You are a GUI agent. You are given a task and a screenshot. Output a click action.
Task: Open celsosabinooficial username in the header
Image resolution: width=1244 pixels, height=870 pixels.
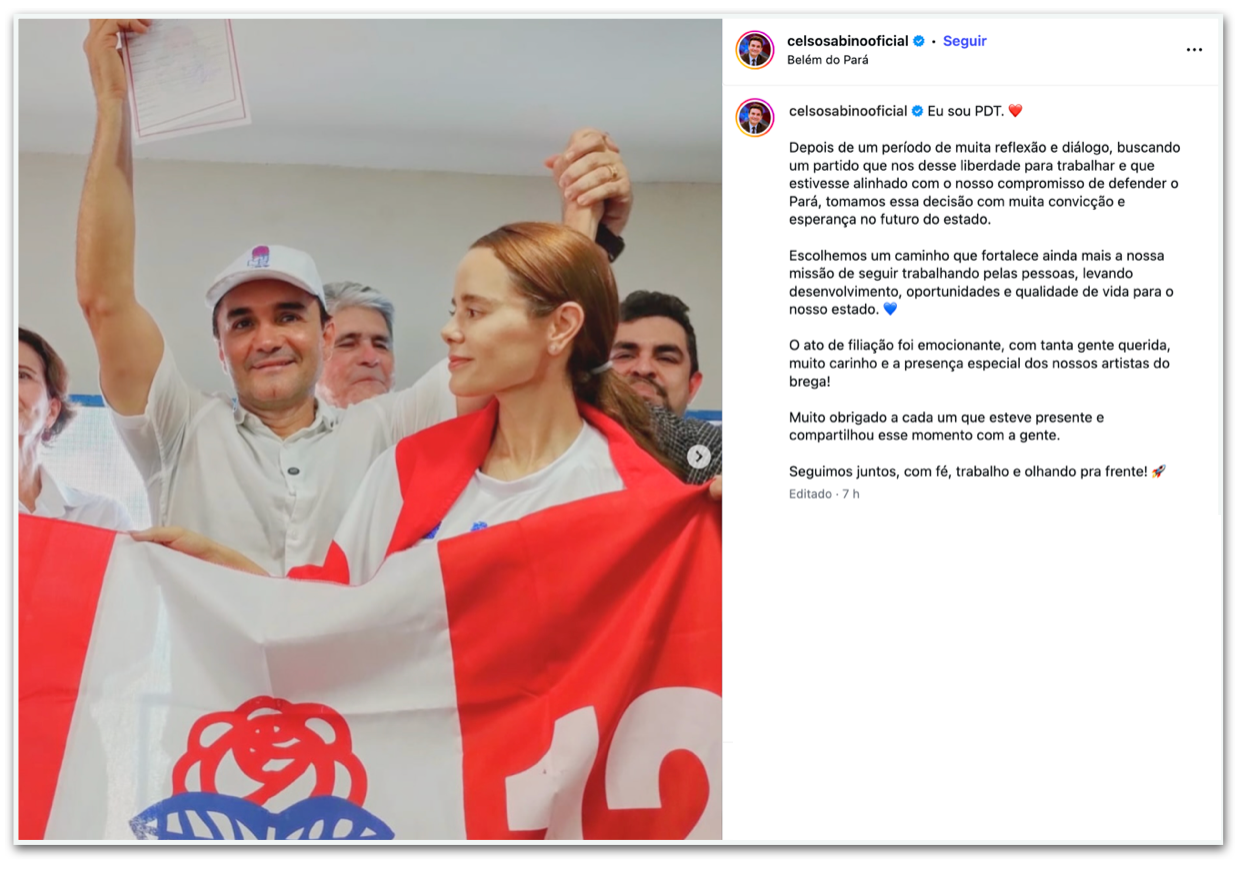[x=848, y=41]
